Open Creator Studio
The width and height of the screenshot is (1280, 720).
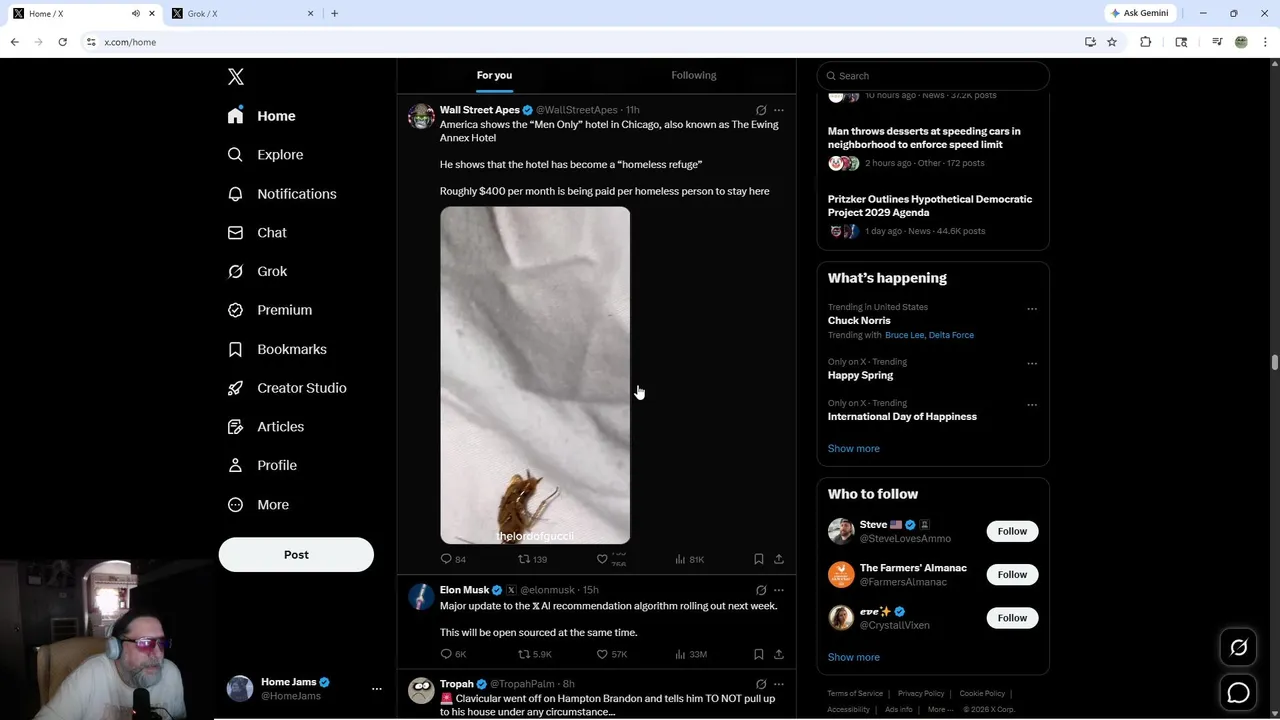click(x=287, y=388)
